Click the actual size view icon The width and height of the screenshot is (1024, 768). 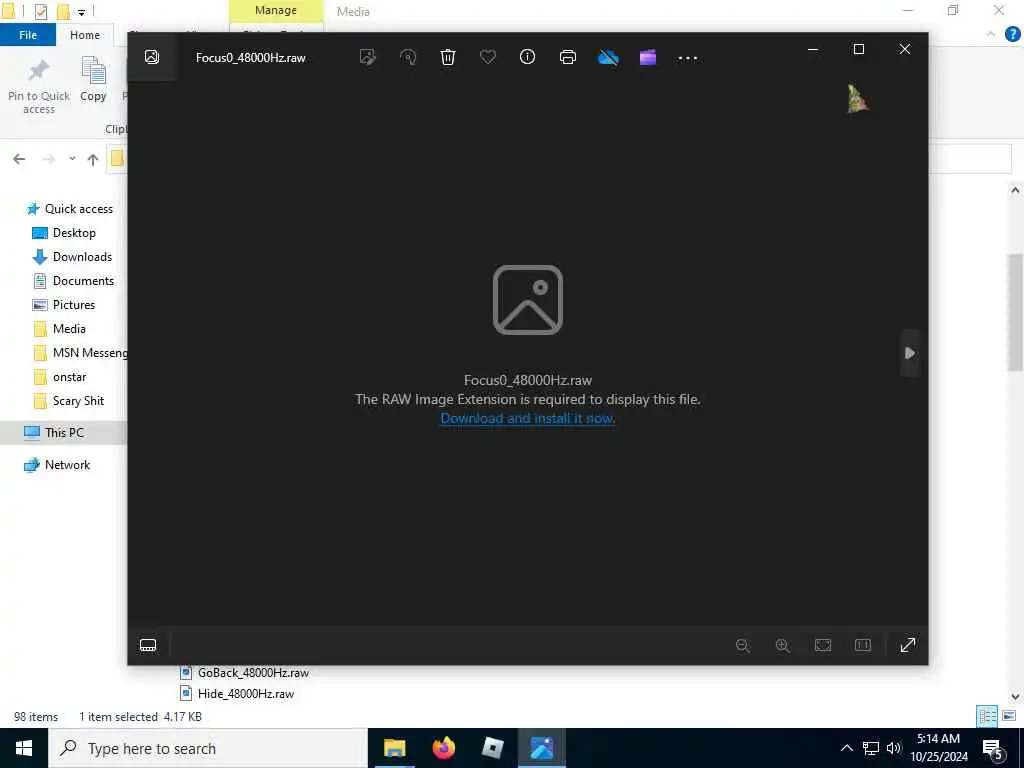tap(863, 646)
